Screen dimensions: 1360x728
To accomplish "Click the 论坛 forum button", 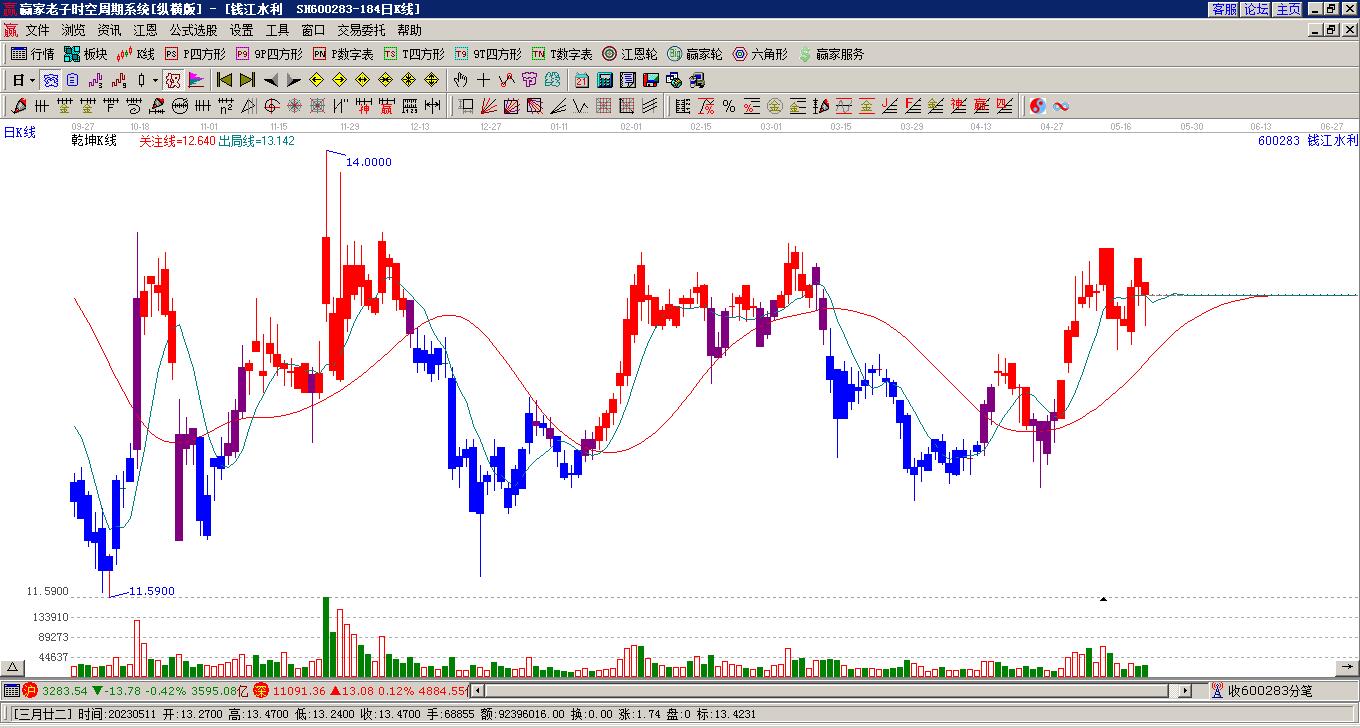I will coord(1256,9).
